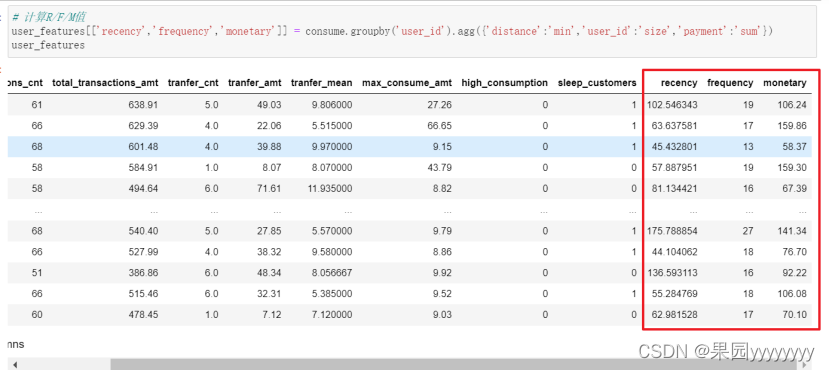Click the monetary value 58.37

795,147
